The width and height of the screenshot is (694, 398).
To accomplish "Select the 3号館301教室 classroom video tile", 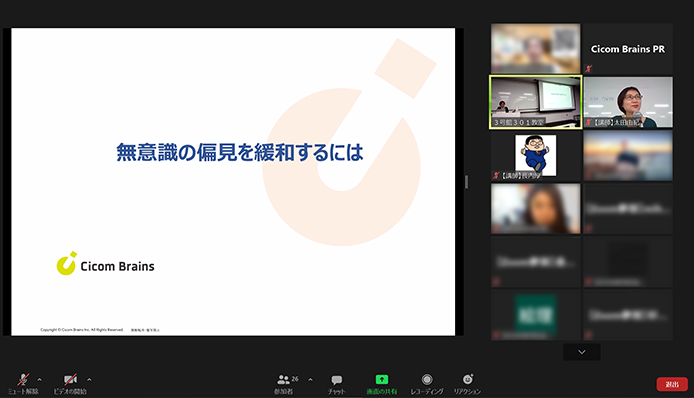I will [x=536, y=102].
